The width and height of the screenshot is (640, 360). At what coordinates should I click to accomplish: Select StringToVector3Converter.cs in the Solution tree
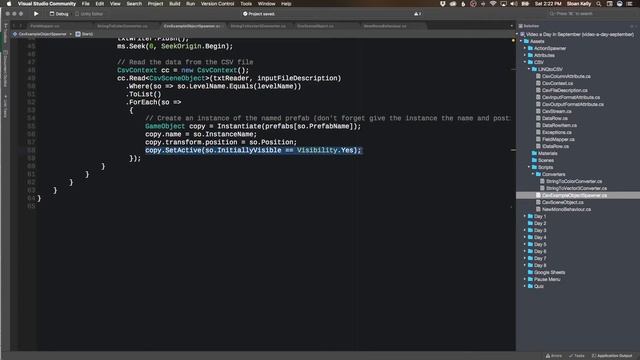(576, 188)
